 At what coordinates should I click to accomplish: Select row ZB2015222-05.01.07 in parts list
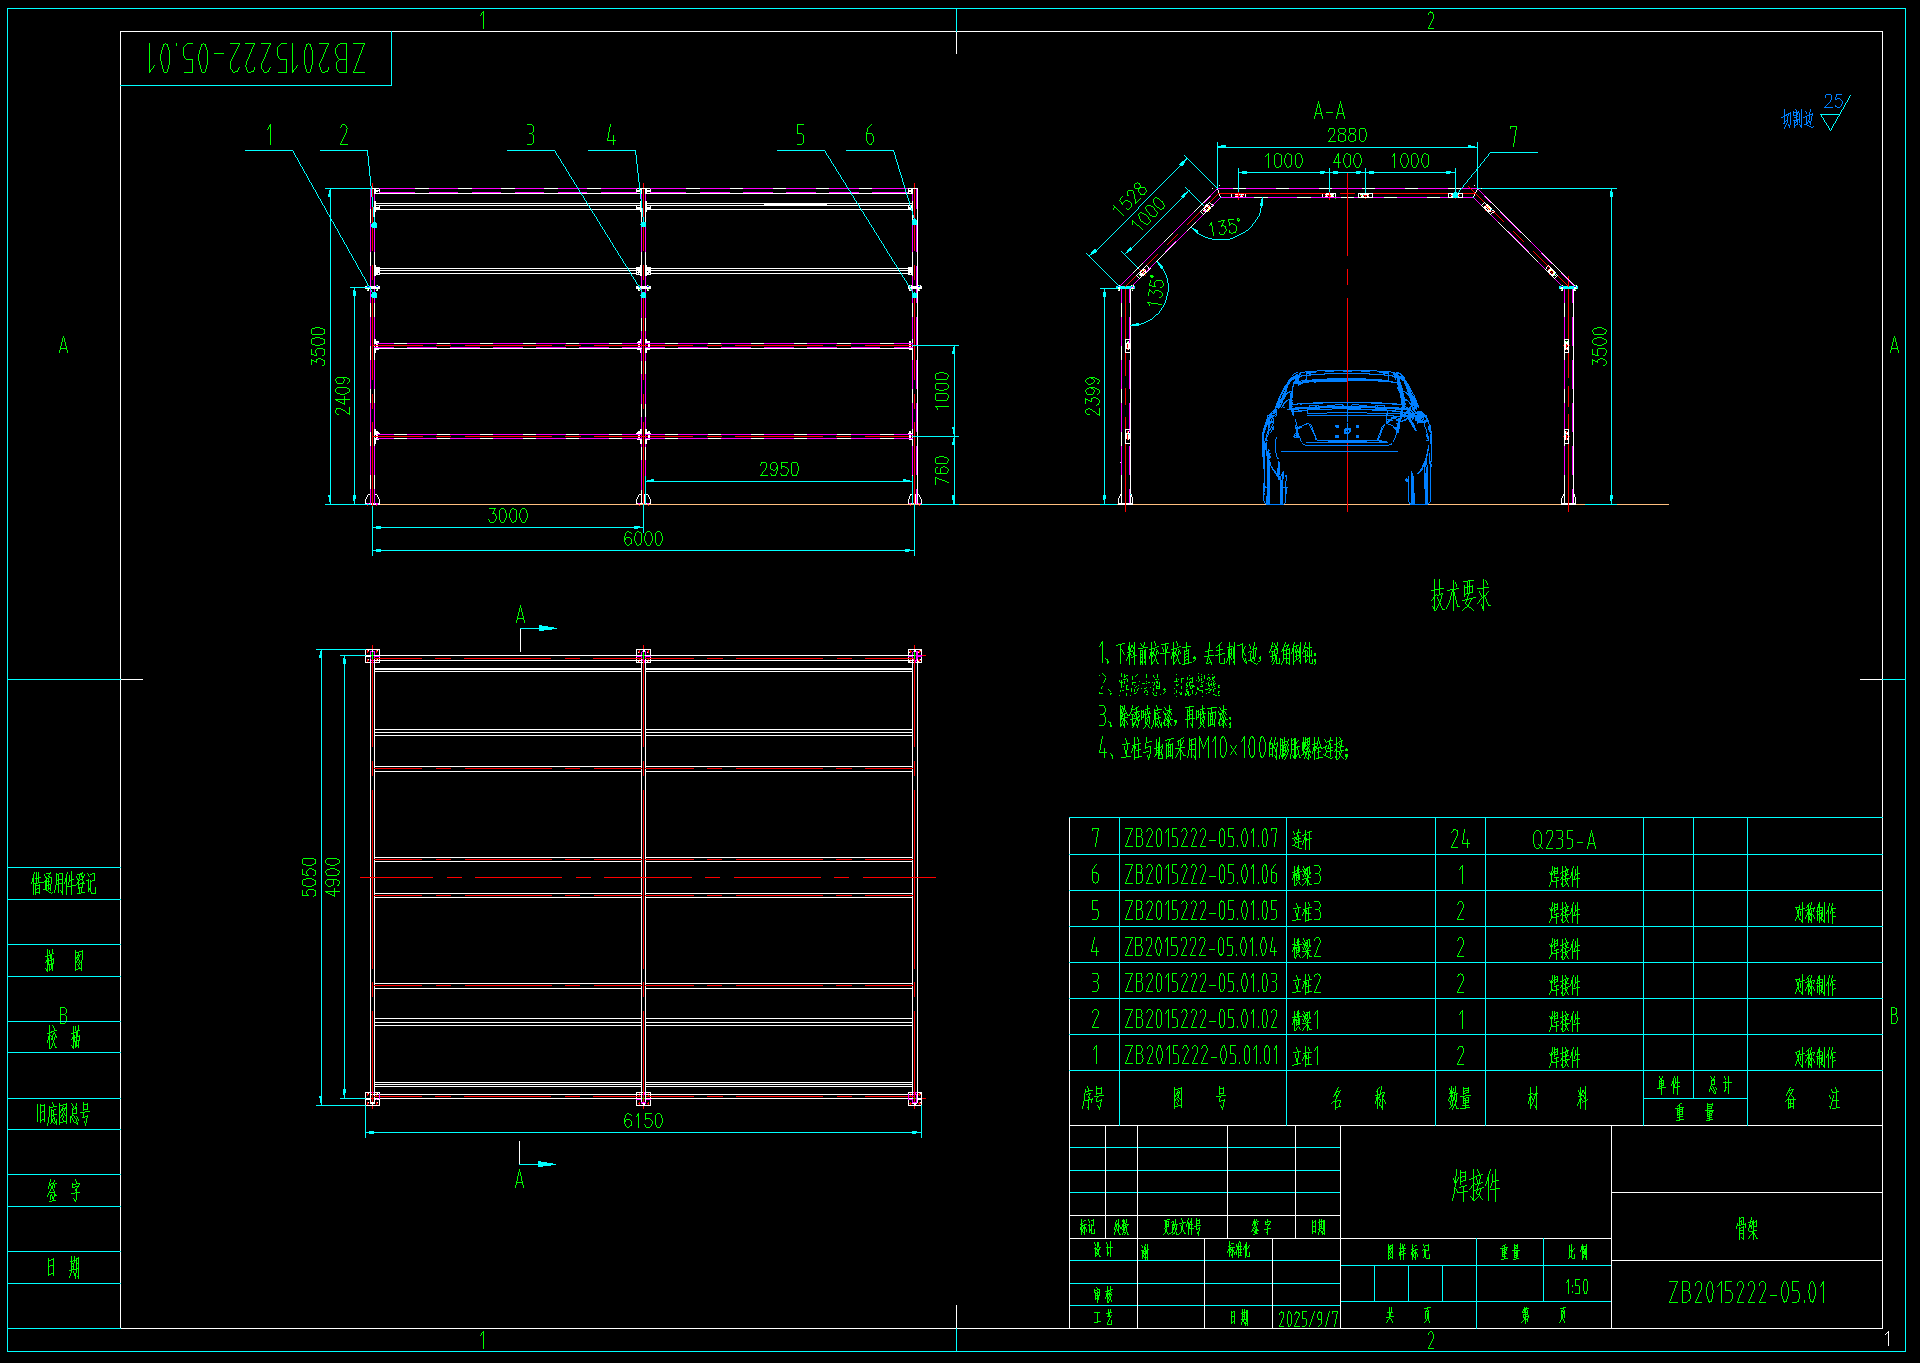tap(1201, 838)
